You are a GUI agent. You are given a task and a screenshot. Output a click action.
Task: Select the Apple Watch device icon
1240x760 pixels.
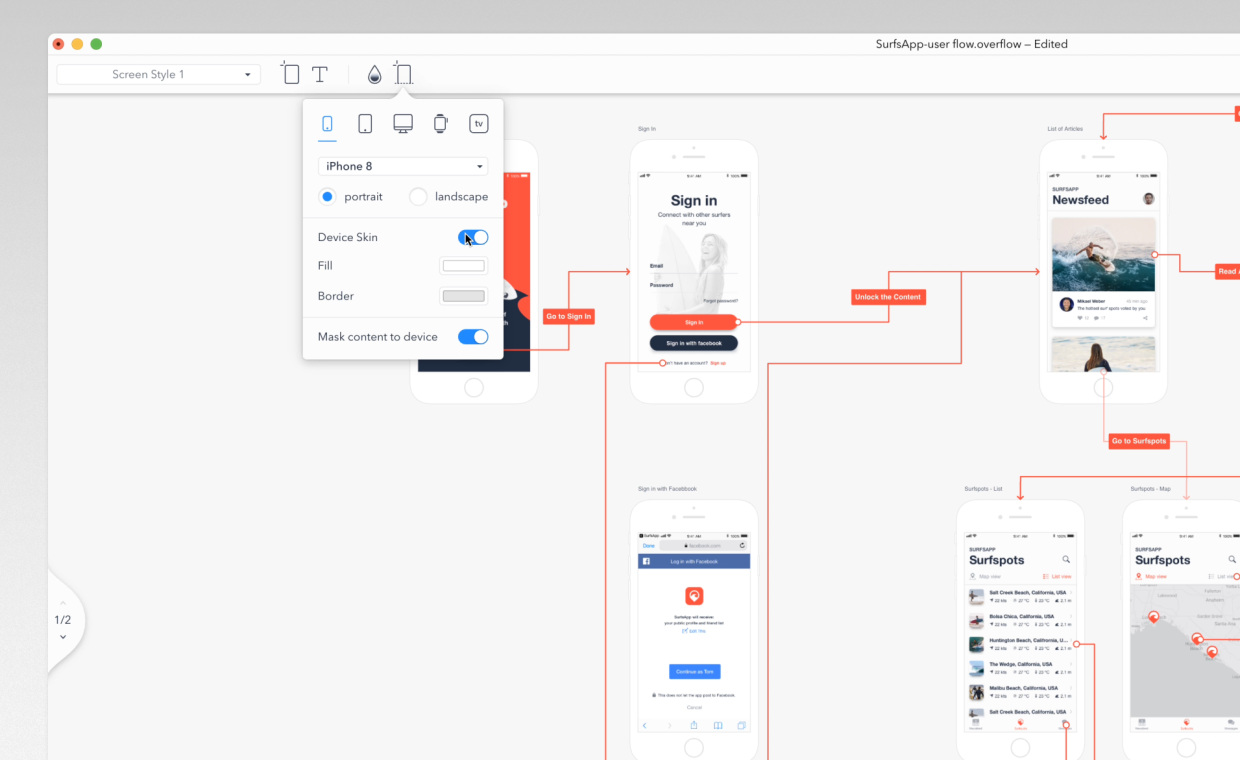[x=440, y=123]
